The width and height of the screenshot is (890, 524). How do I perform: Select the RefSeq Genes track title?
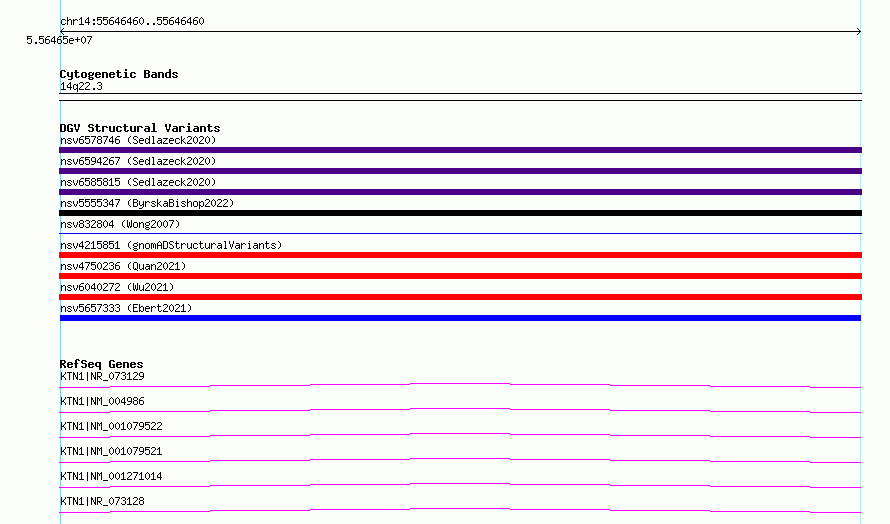(x=101, y=364)
